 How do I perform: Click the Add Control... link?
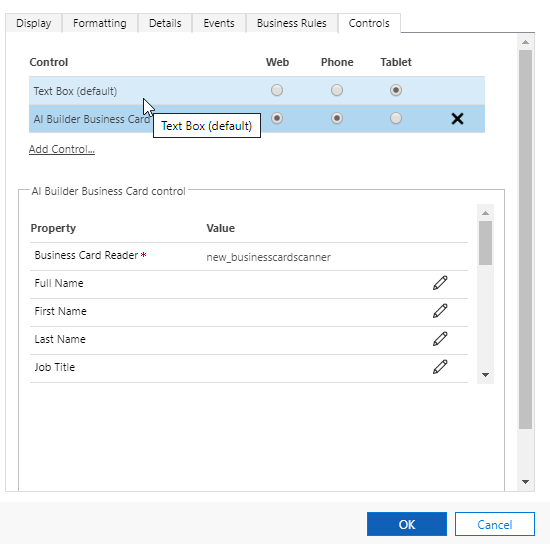[x=62, y=149]
